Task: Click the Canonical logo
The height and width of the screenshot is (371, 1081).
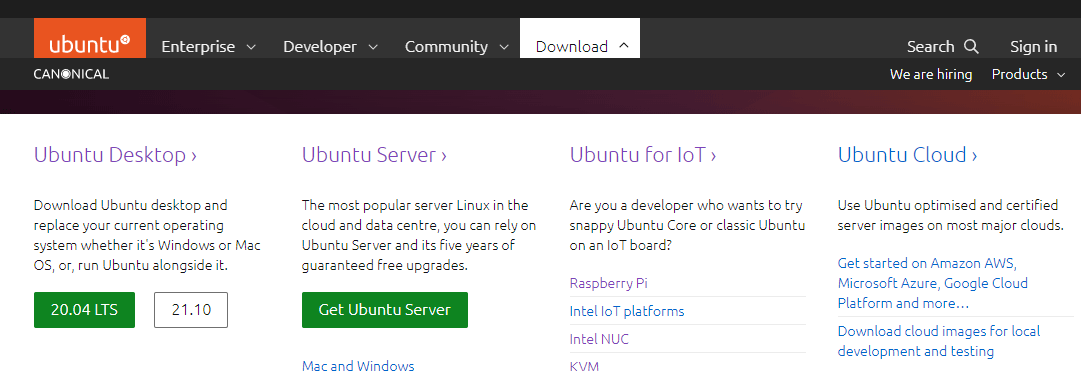Action: click(x=71, y=74)
